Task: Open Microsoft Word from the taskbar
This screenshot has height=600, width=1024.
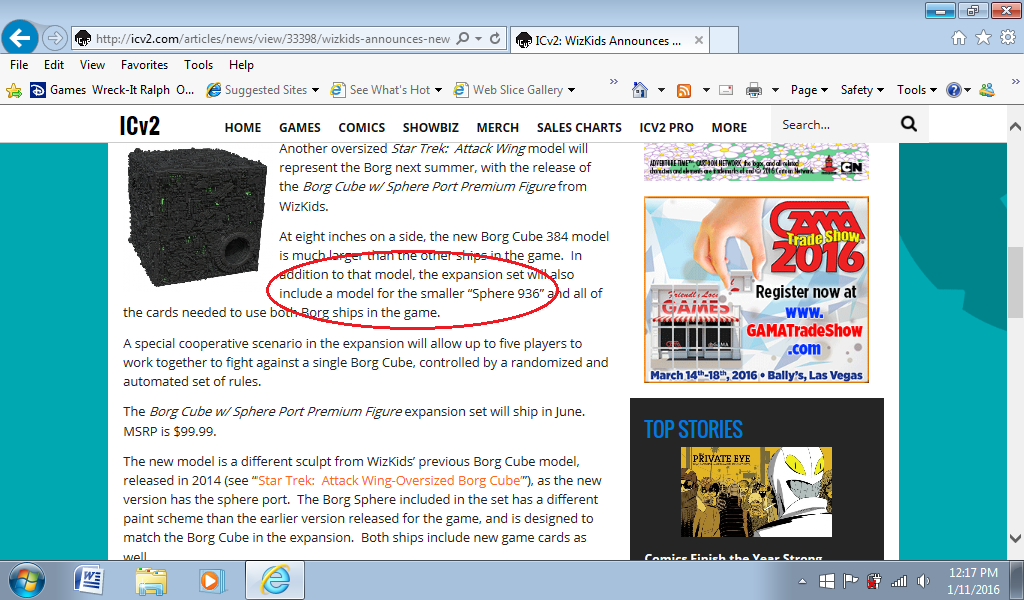Action: tap(89, 580)
